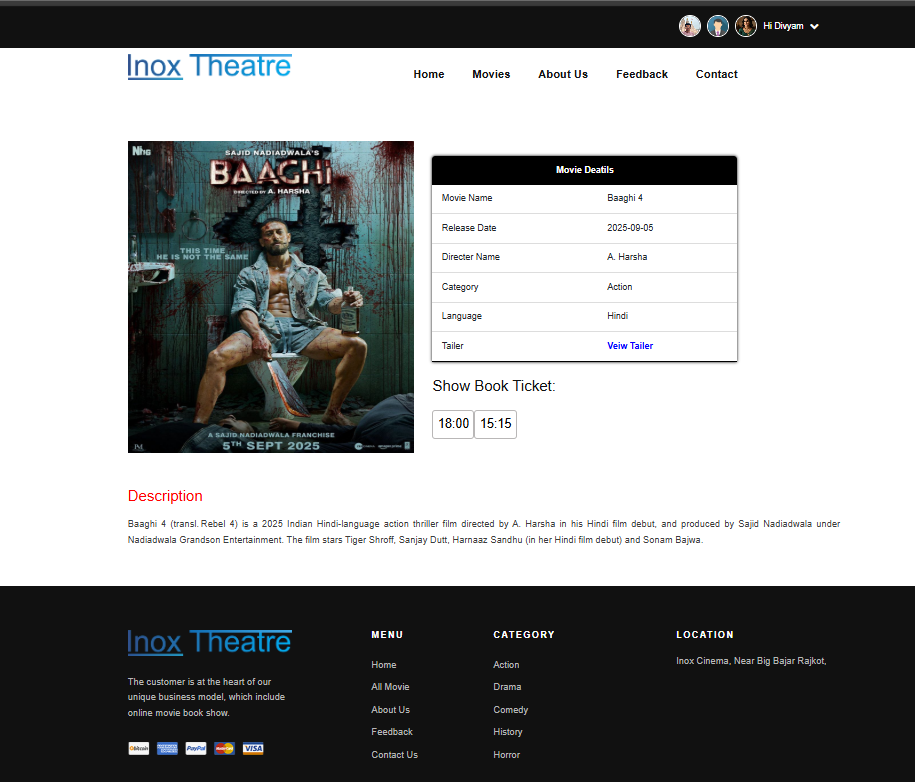Image resolution: width=915 pixels, height=782 pixels.
Task: Click the Visa card icon
Action: 253,748
